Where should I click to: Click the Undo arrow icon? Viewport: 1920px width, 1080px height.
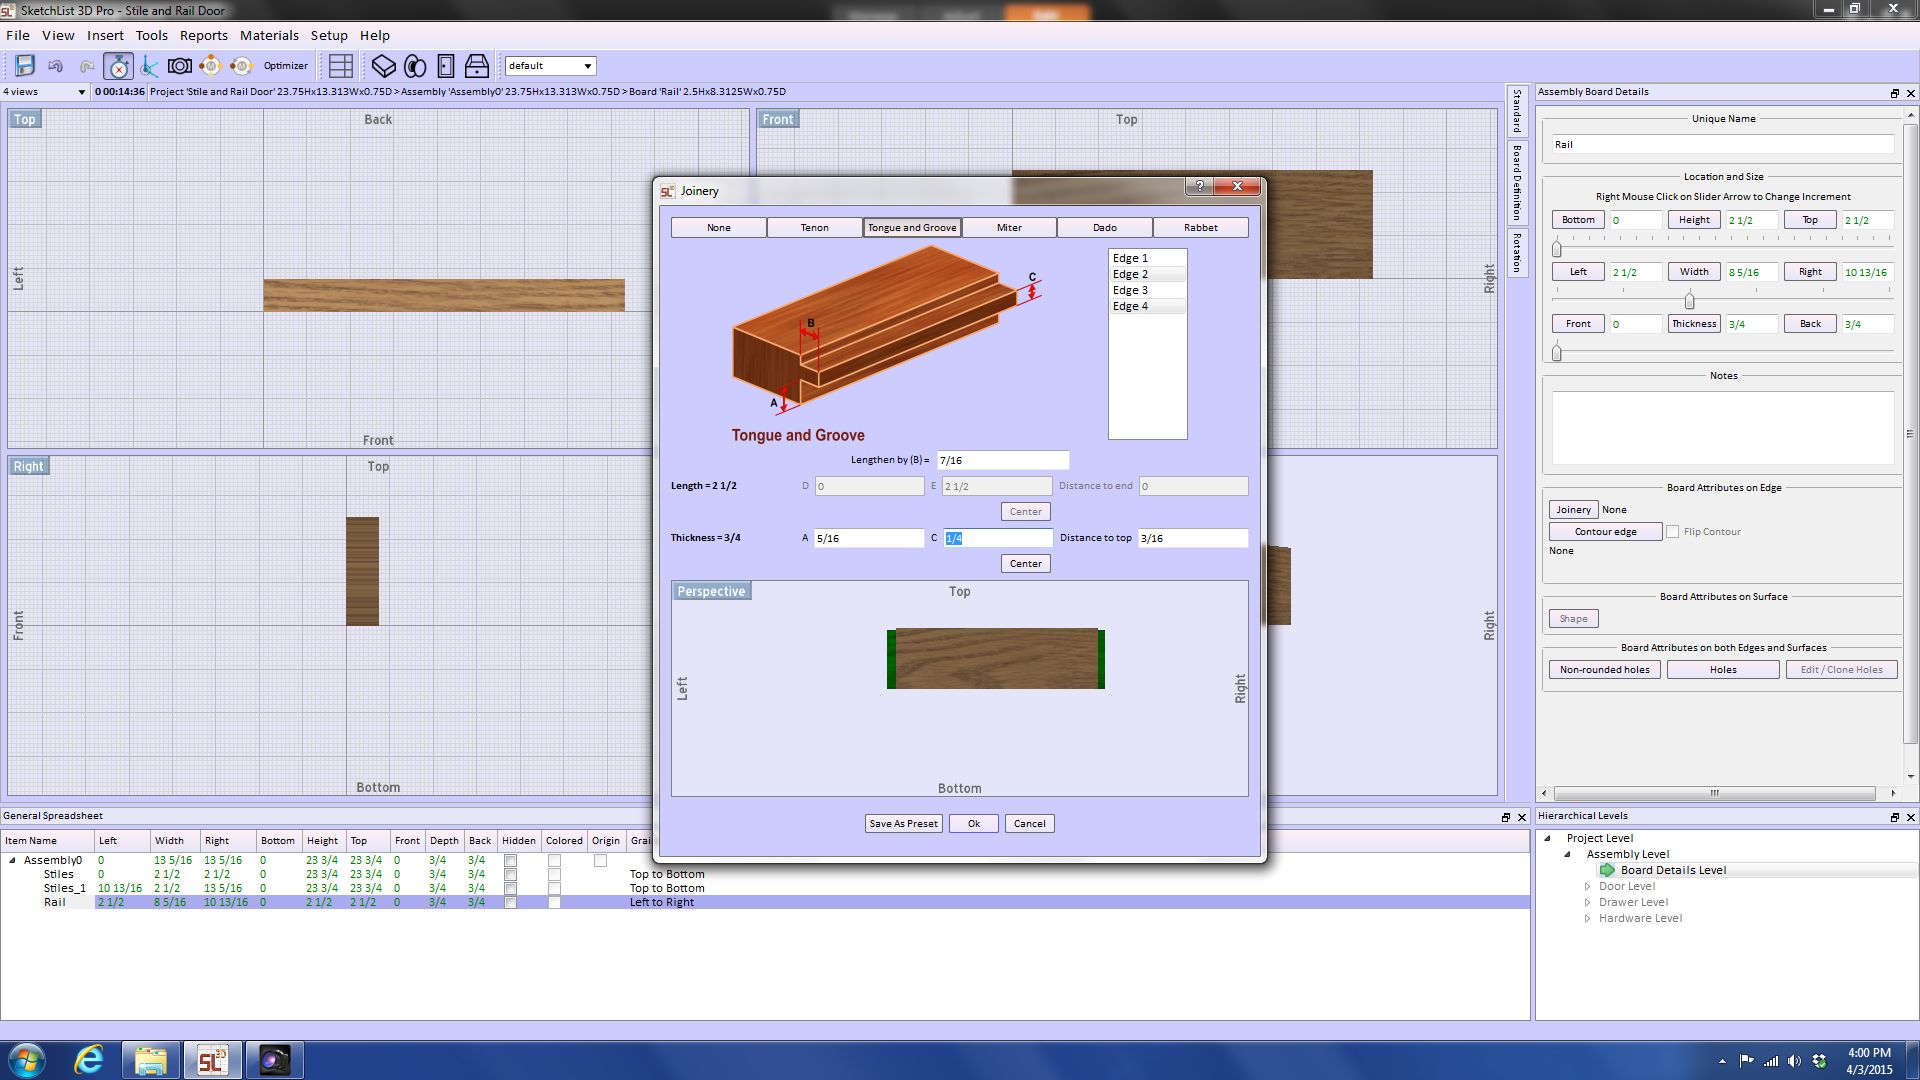(x=56, y=66)
